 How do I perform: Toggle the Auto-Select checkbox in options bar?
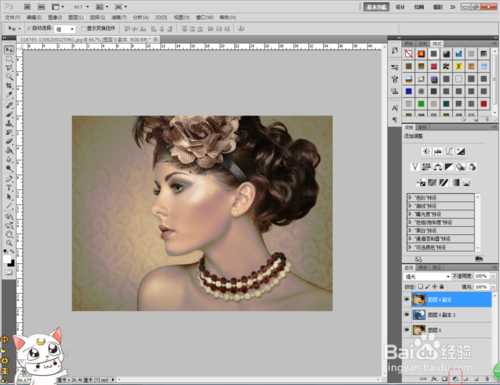click(x=29, y=28)
